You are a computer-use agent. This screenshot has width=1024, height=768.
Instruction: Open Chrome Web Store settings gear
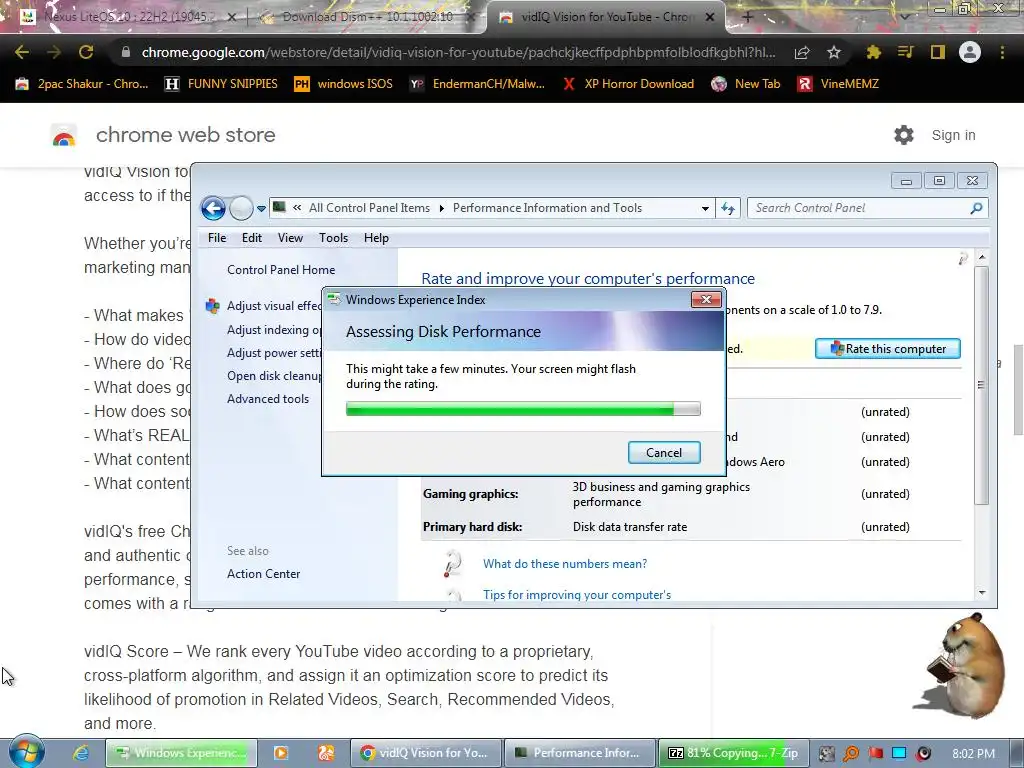tap(904, 135)
